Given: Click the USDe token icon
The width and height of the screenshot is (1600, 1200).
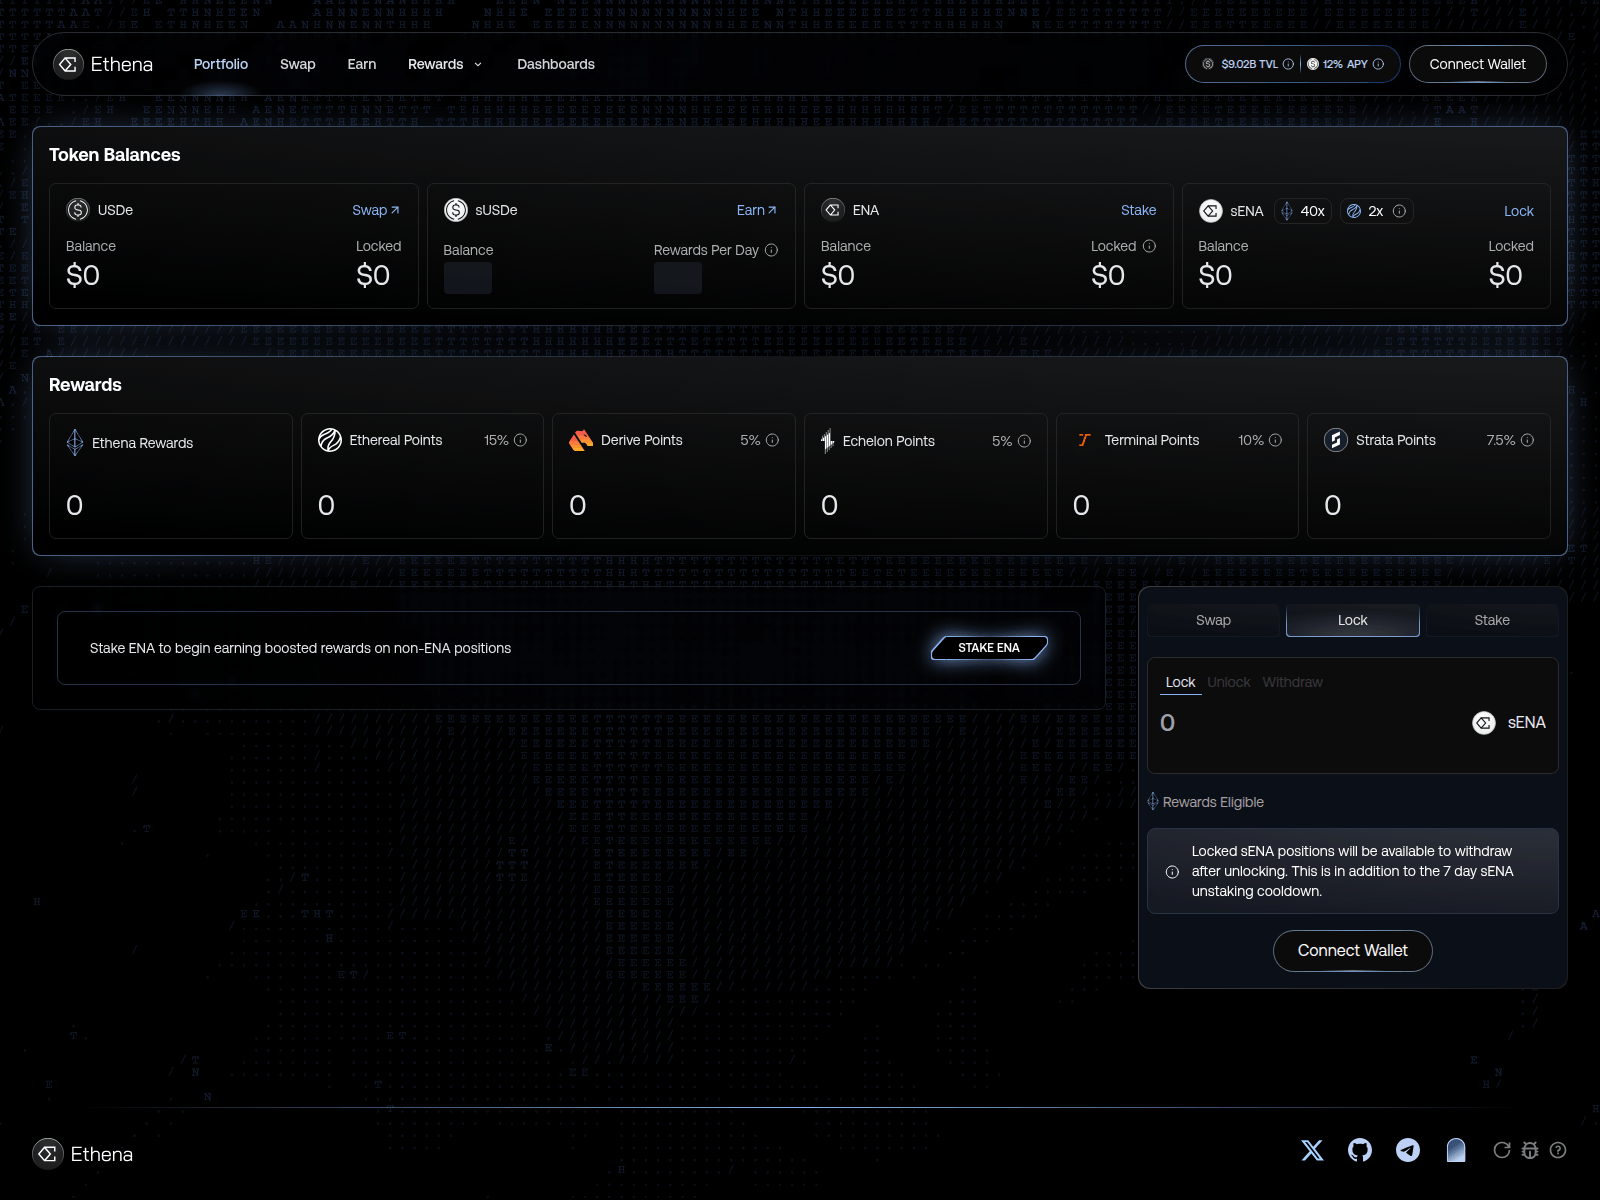Looking at the screenshot, I should (x=78, y=210).
